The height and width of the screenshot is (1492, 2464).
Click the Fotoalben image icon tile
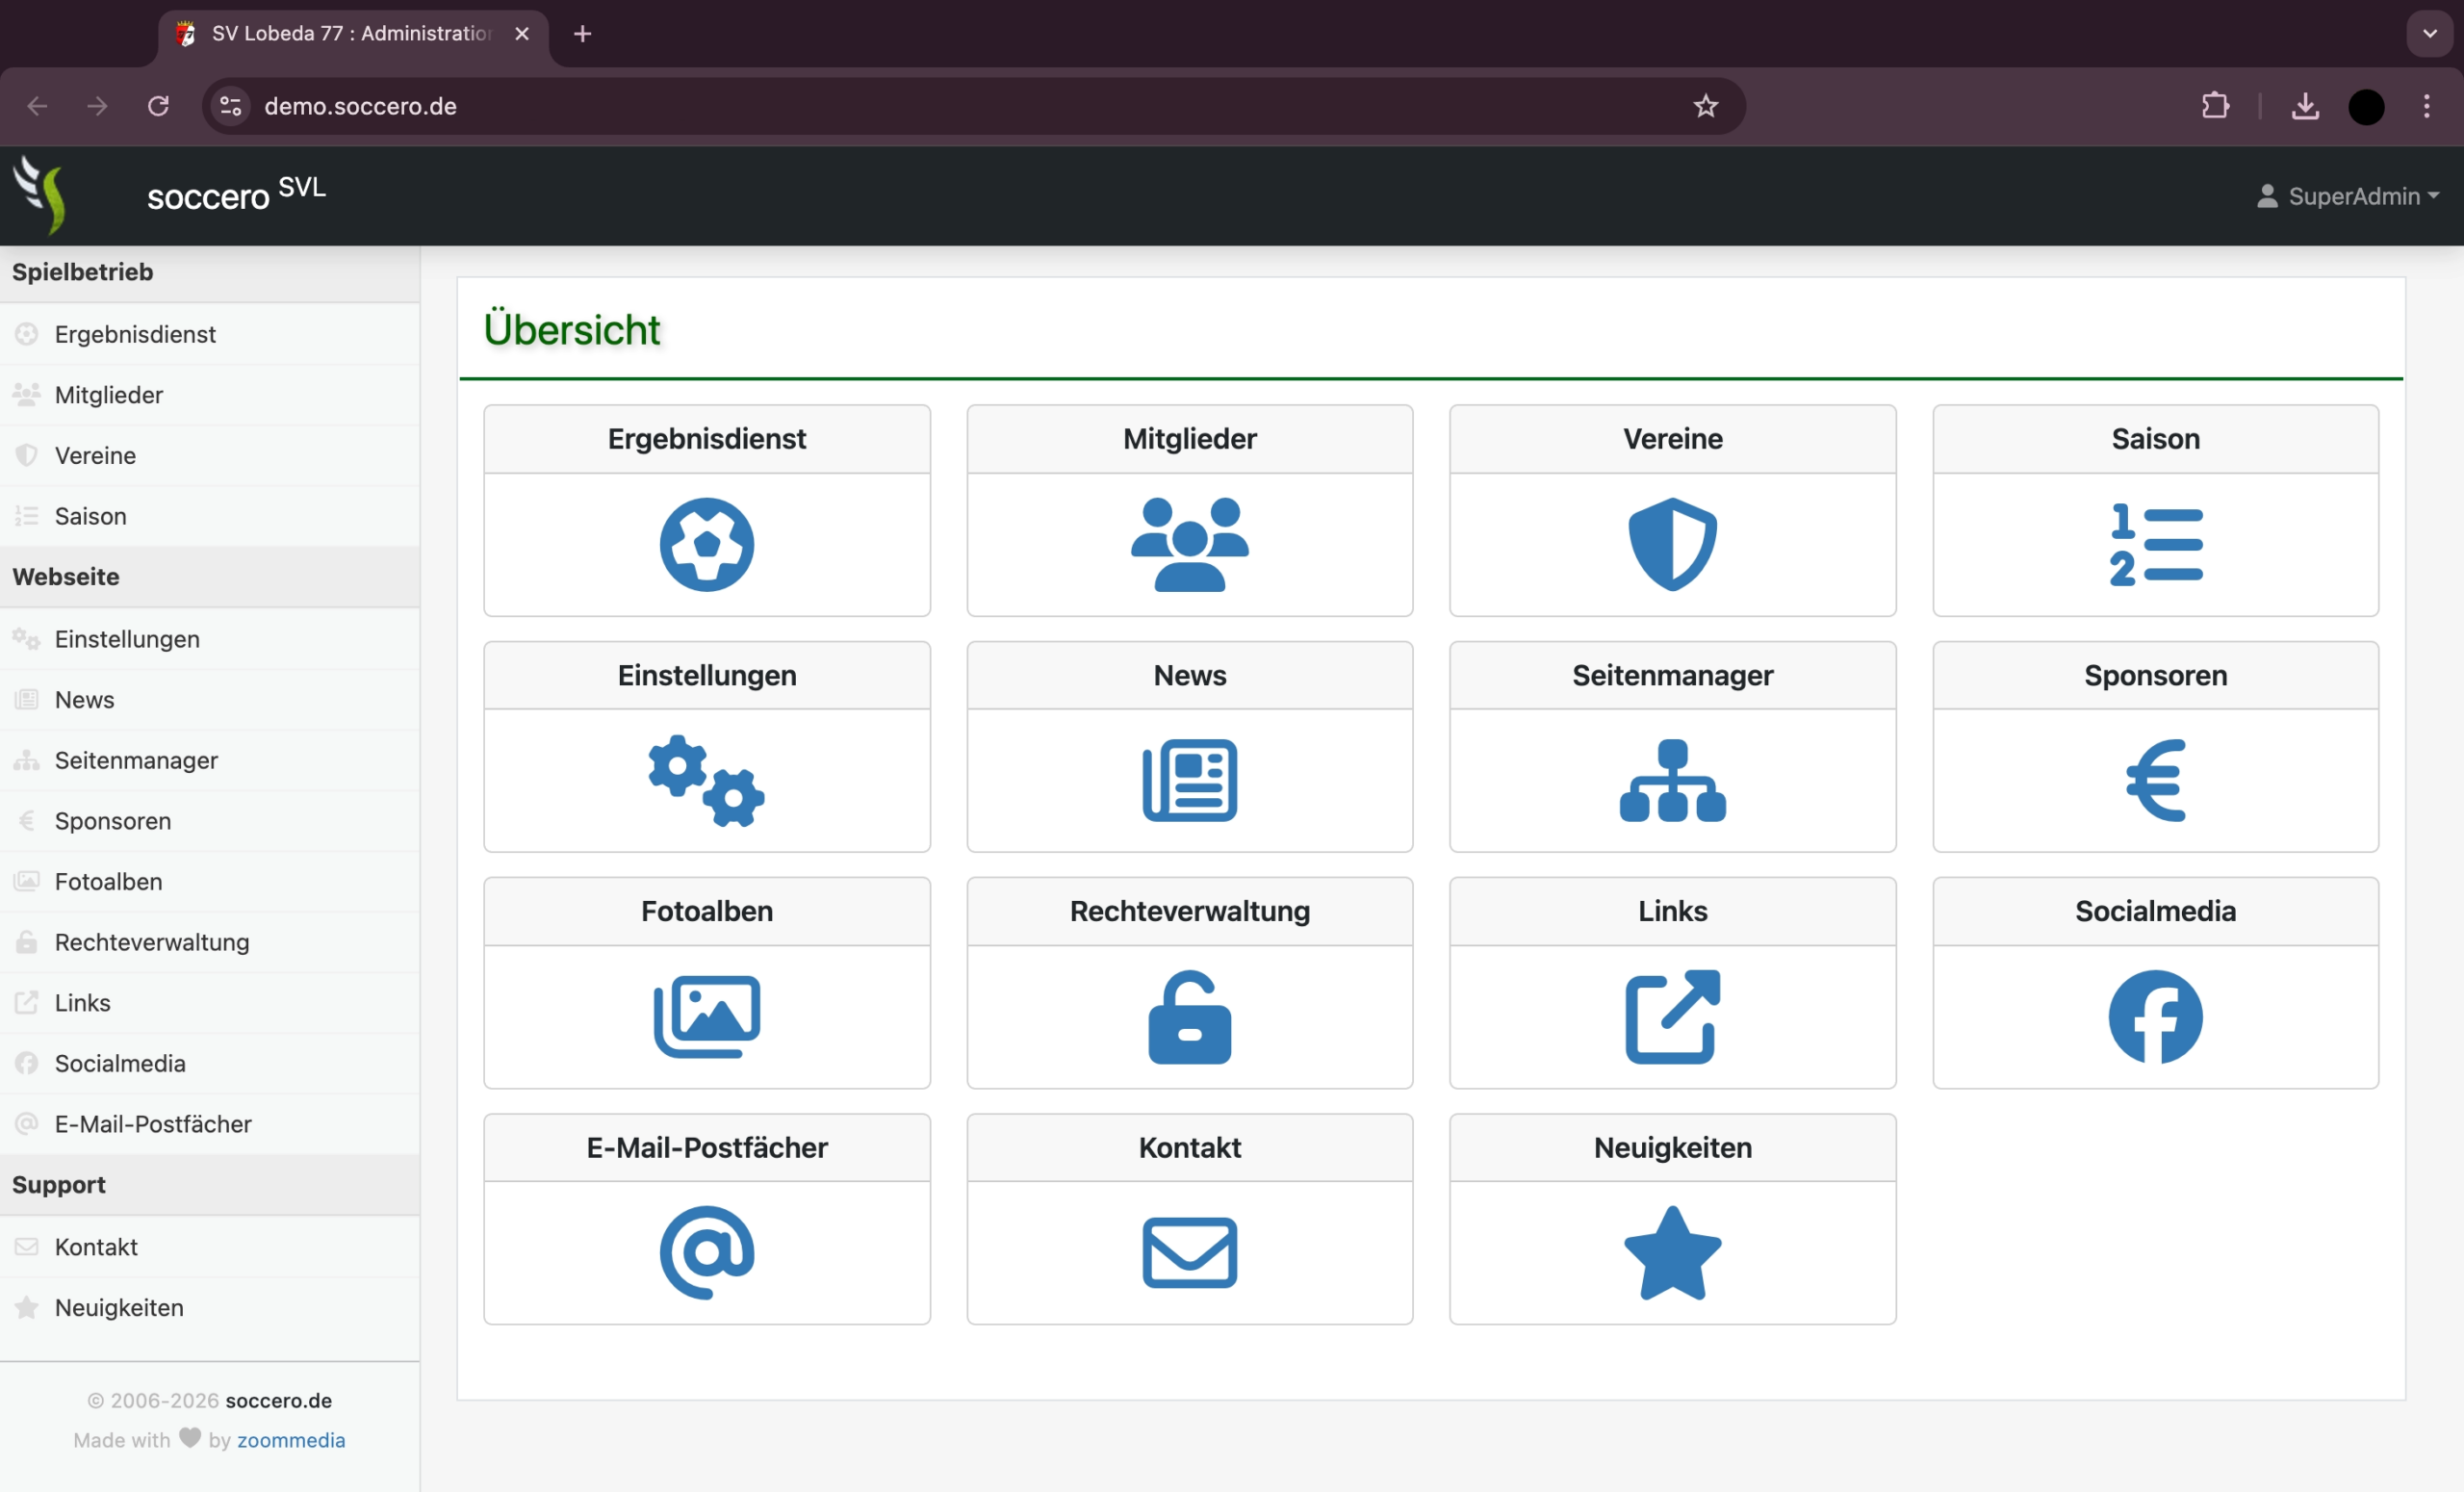point(706,1017)
